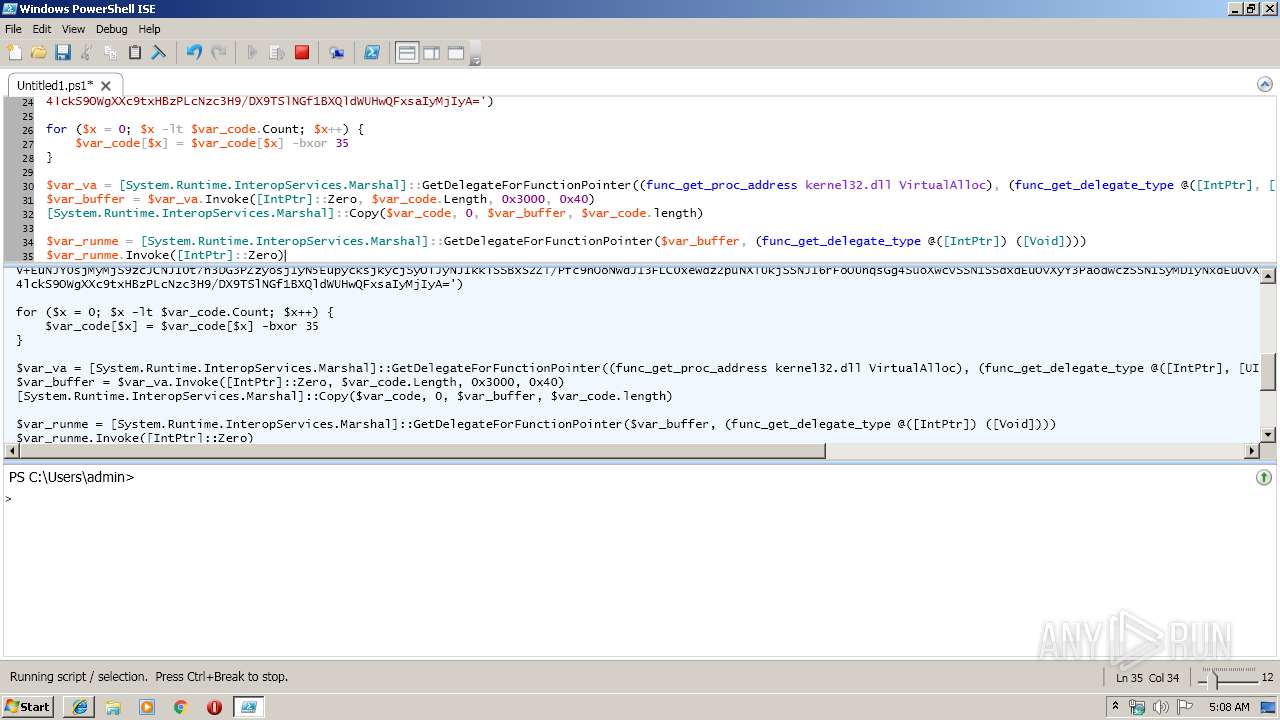Click the green up-arrow command pane button
The width and height of the screenshot is (1280, 720).
(1264, 478)
